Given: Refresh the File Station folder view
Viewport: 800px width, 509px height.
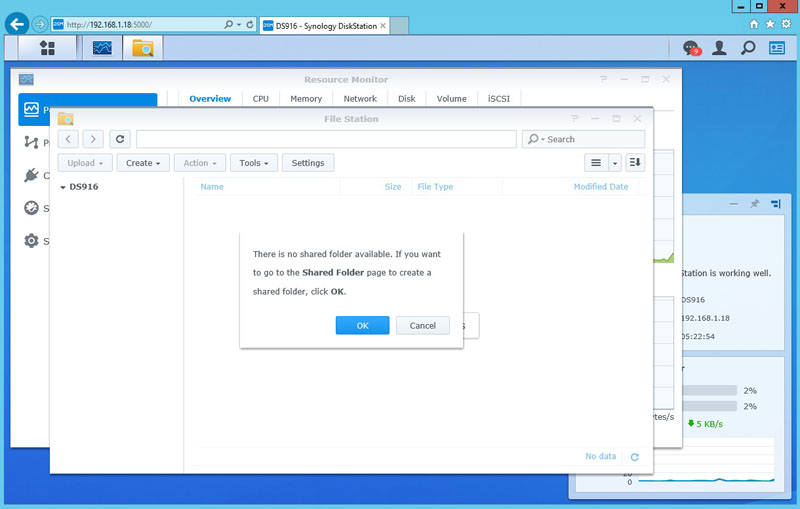Looking at the screenshot, I should point(120,139).
